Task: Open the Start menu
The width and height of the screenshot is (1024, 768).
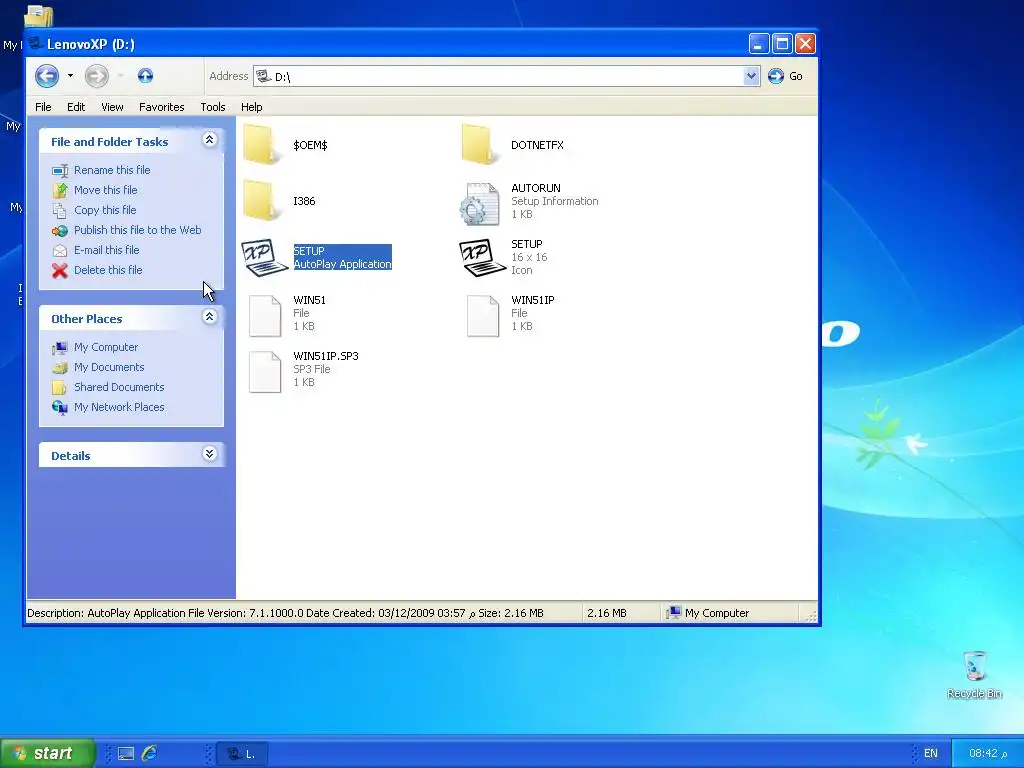Action: tap(48, 754)
